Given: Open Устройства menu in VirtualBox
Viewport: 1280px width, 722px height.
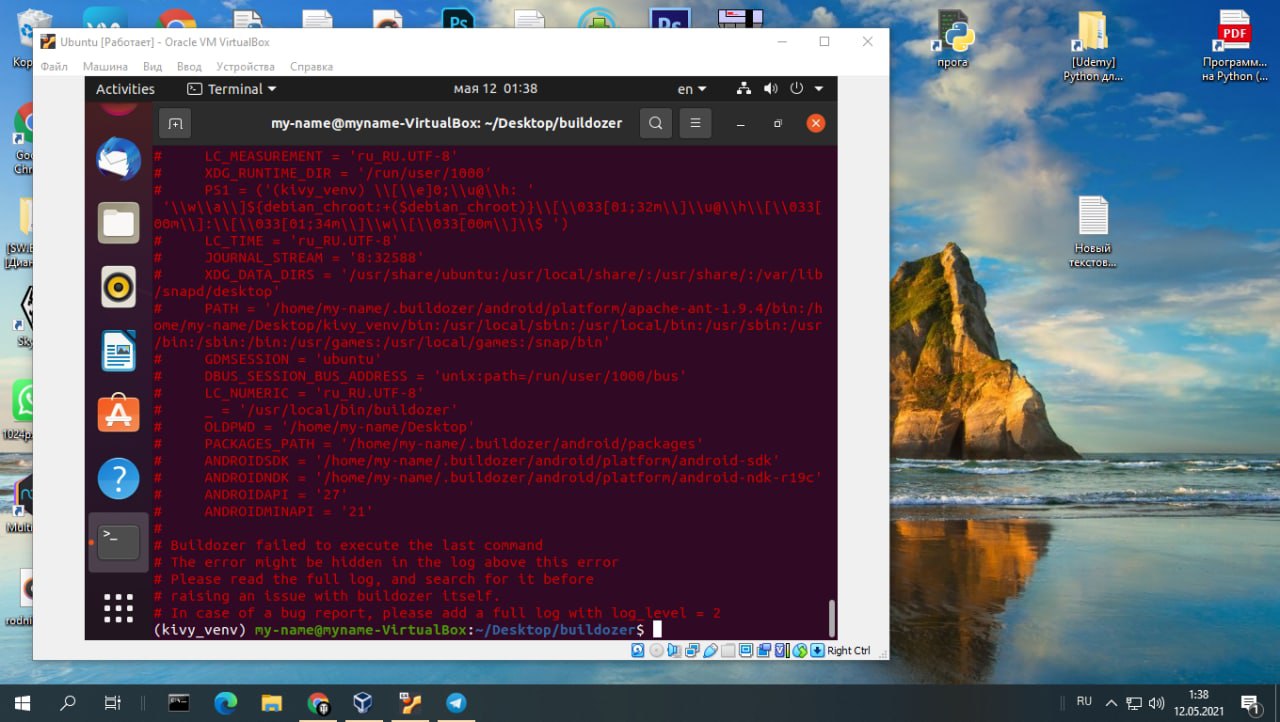Looking at the screenshot, I should 245,66.
